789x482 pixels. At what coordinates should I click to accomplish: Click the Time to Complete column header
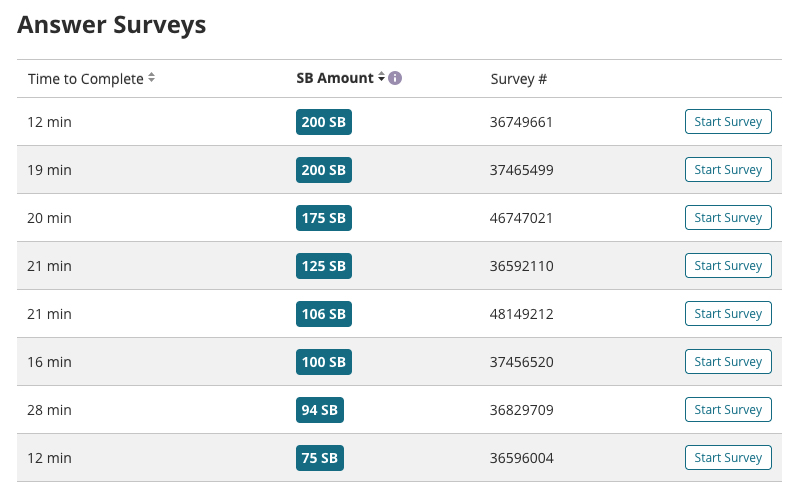[x=85, y=79]
